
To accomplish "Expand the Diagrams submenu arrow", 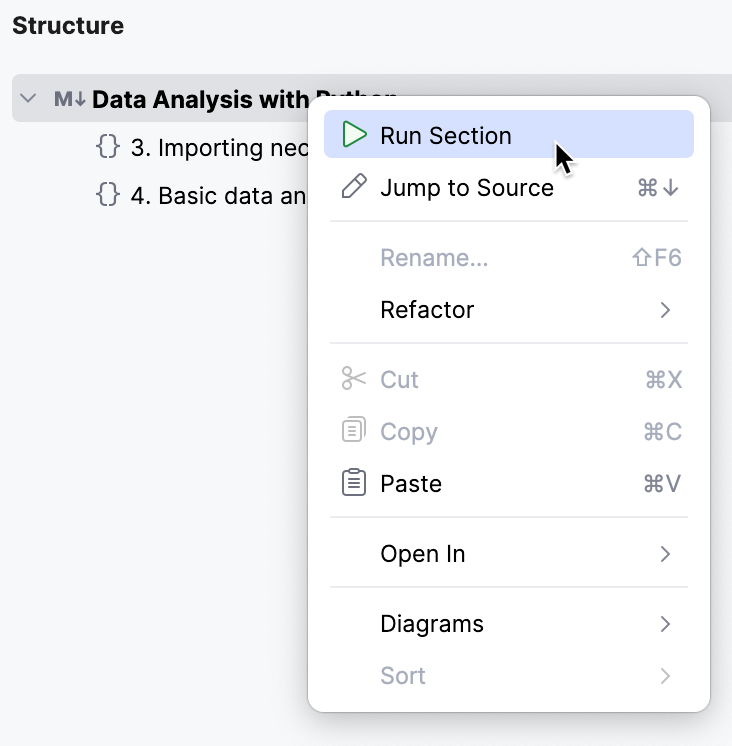I will [666, 624].
